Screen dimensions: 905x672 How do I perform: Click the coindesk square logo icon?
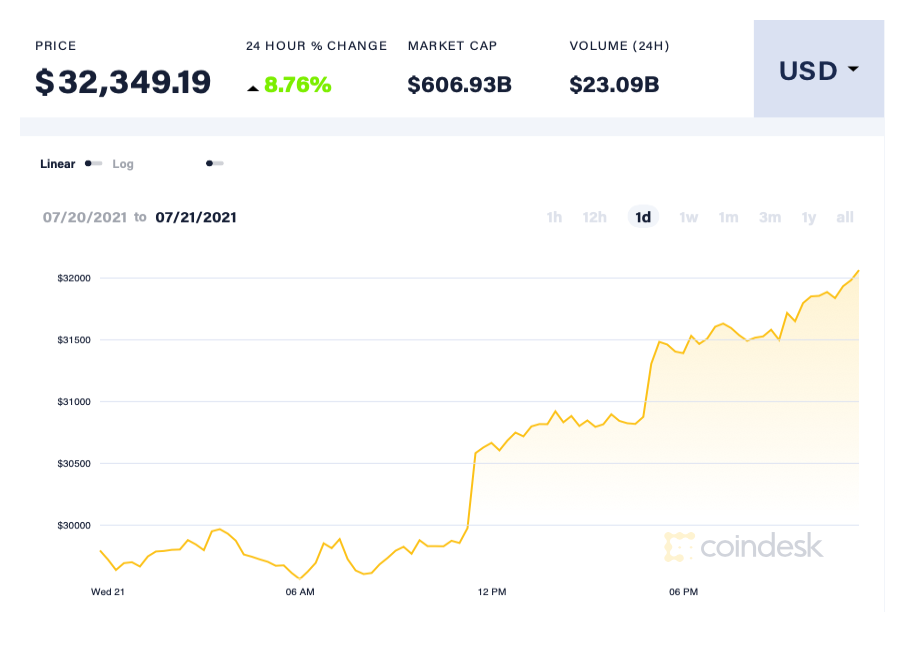click(679, 547)
